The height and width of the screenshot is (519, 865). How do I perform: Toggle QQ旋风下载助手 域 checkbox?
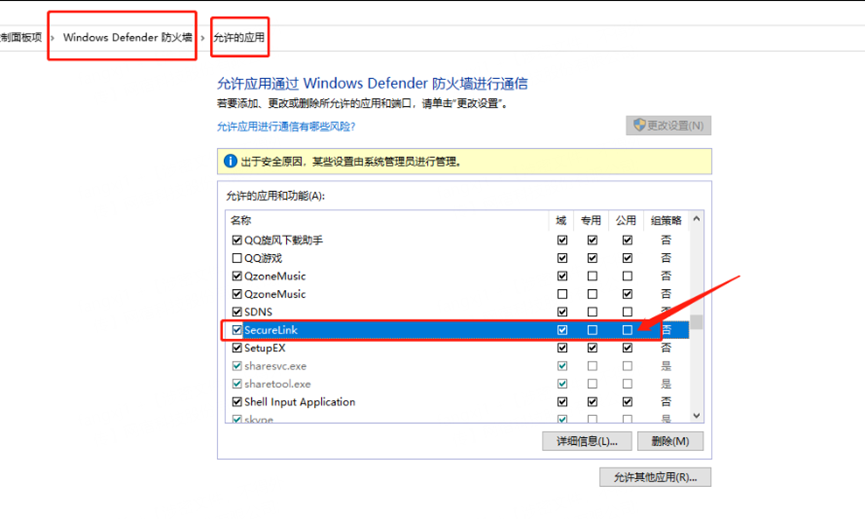pyautogui.click(x=562, y=240)
